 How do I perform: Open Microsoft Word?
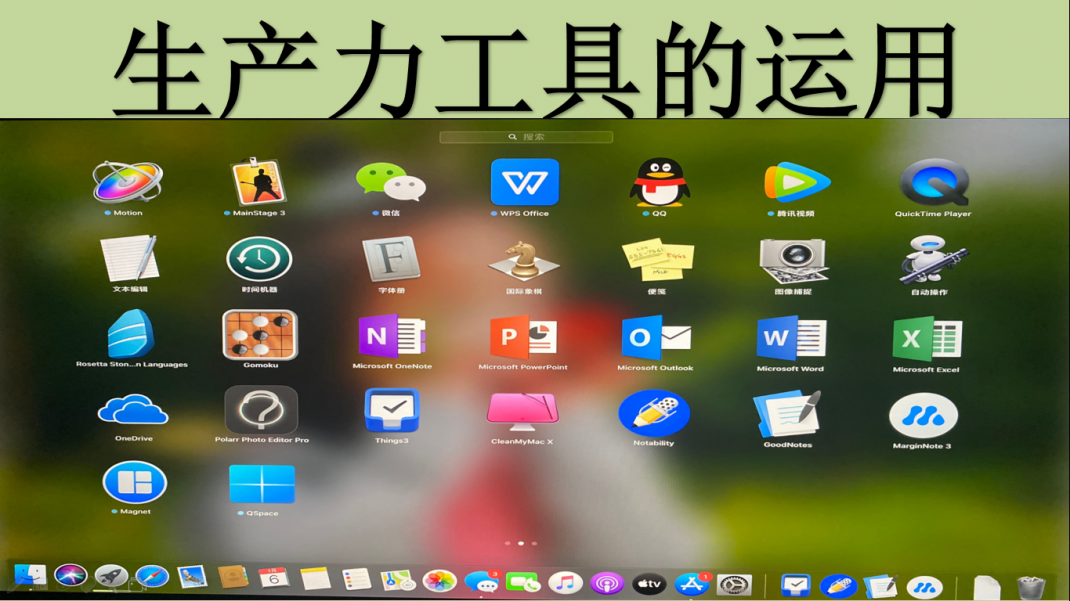click(x=791, y=339)
